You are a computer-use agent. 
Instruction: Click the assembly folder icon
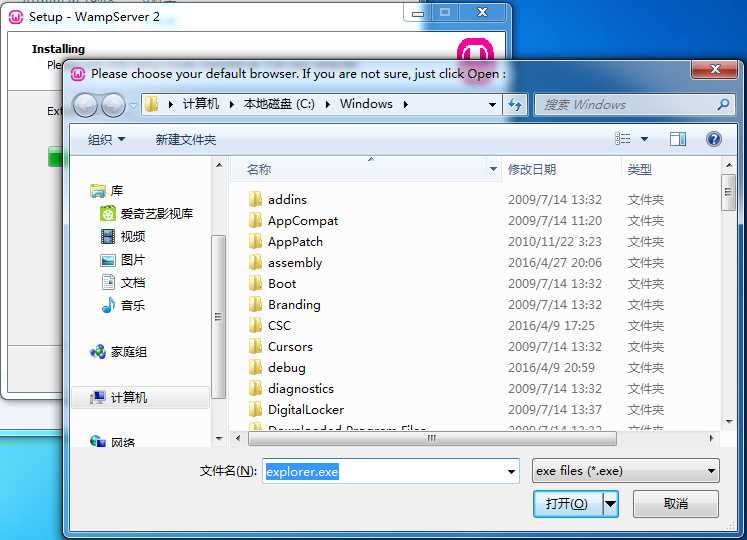[x=255, y=262]
